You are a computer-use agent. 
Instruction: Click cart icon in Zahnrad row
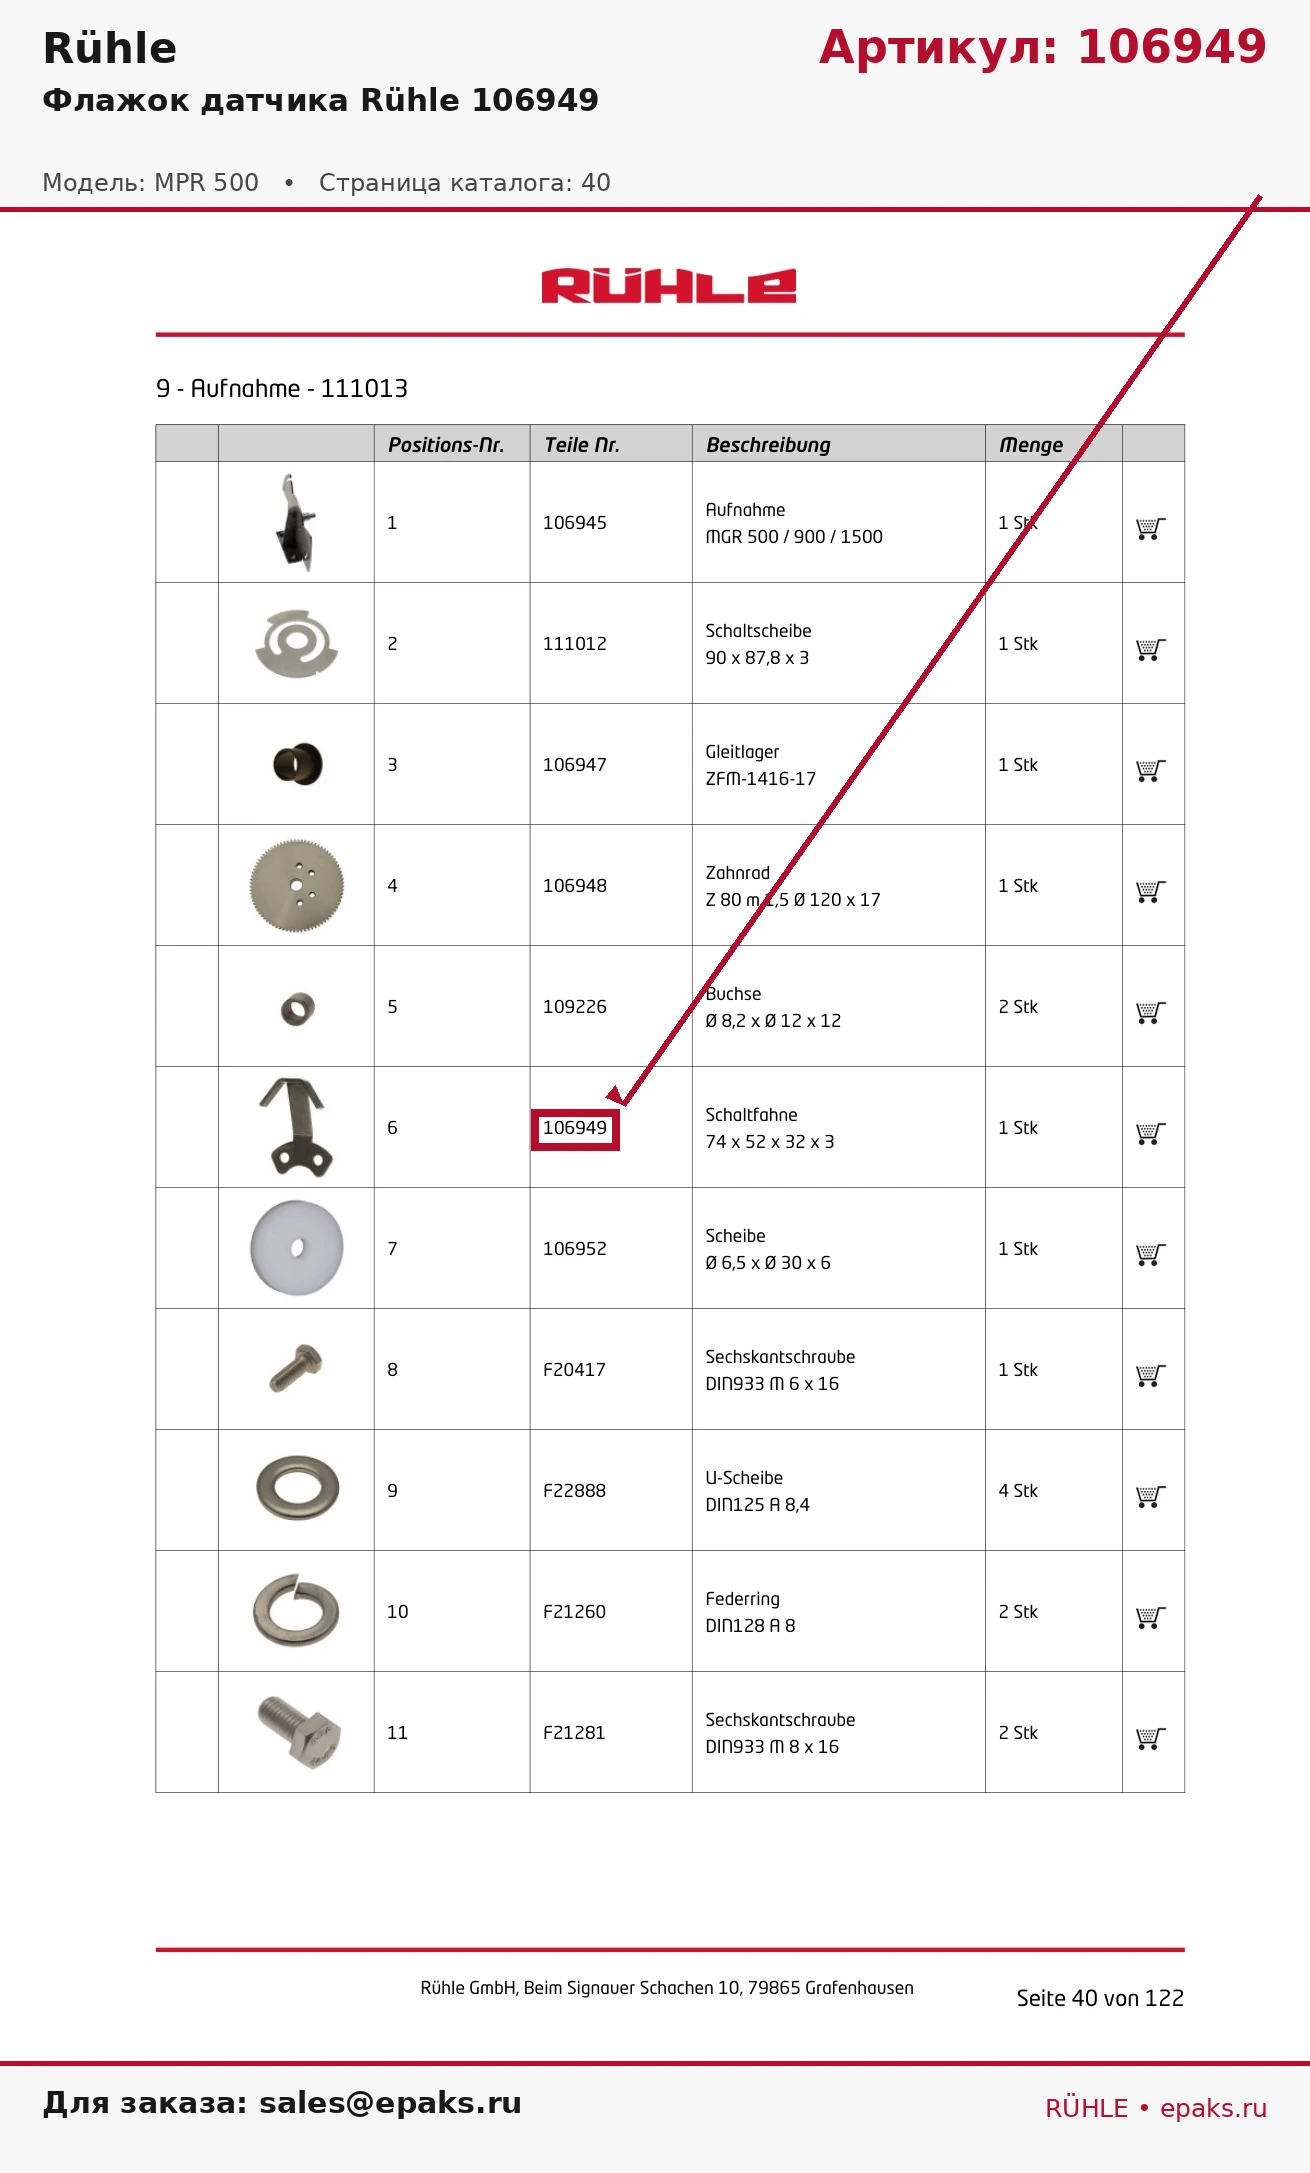(x=1151, y=891)
